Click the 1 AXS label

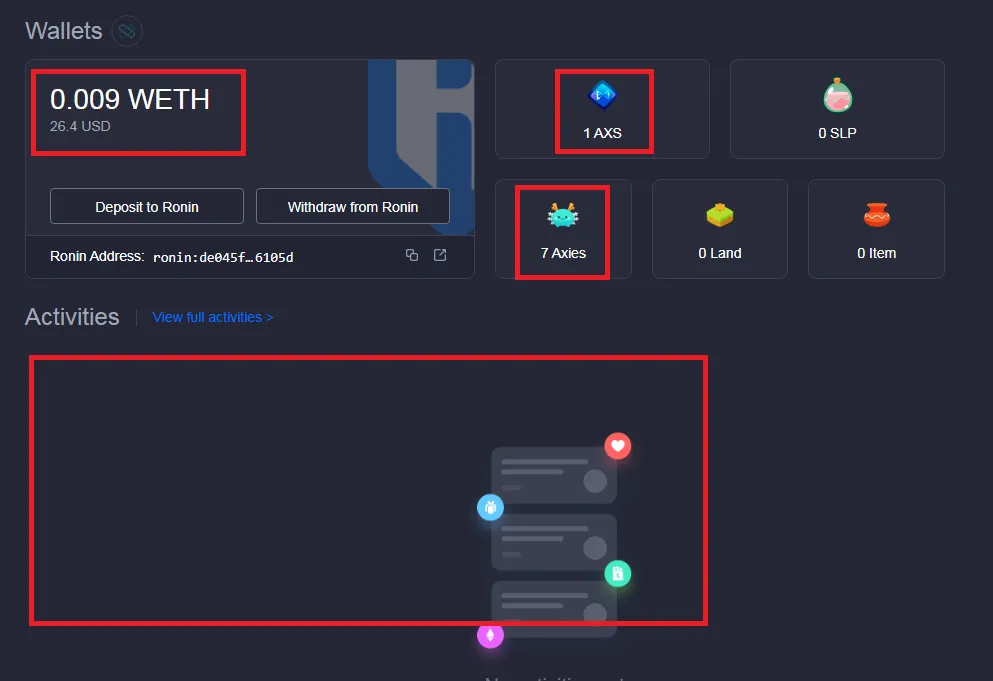tap(602, 133)
